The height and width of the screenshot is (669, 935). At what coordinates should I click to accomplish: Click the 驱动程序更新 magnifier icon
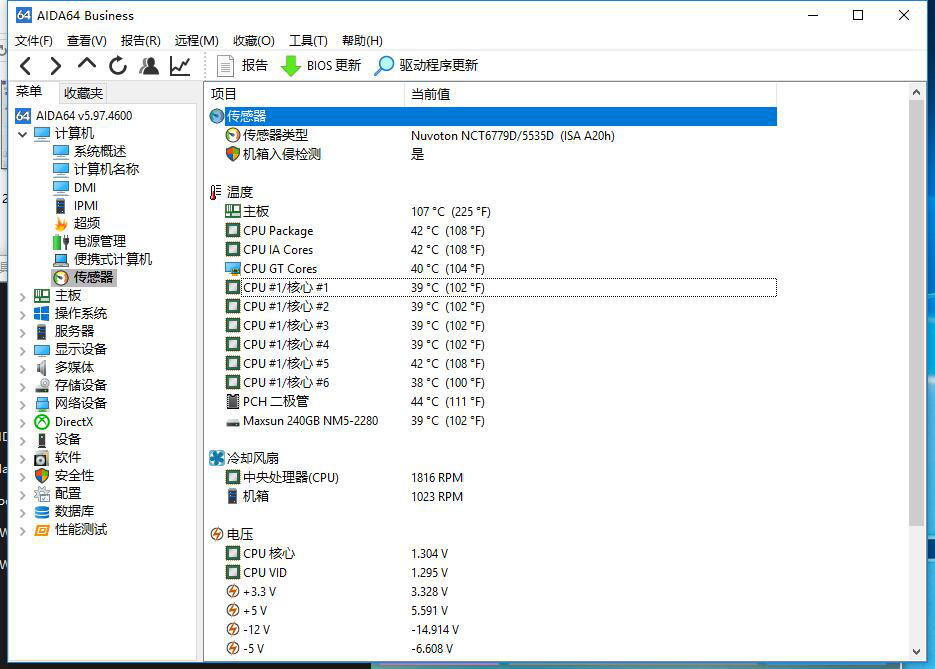tap(383, 66)
